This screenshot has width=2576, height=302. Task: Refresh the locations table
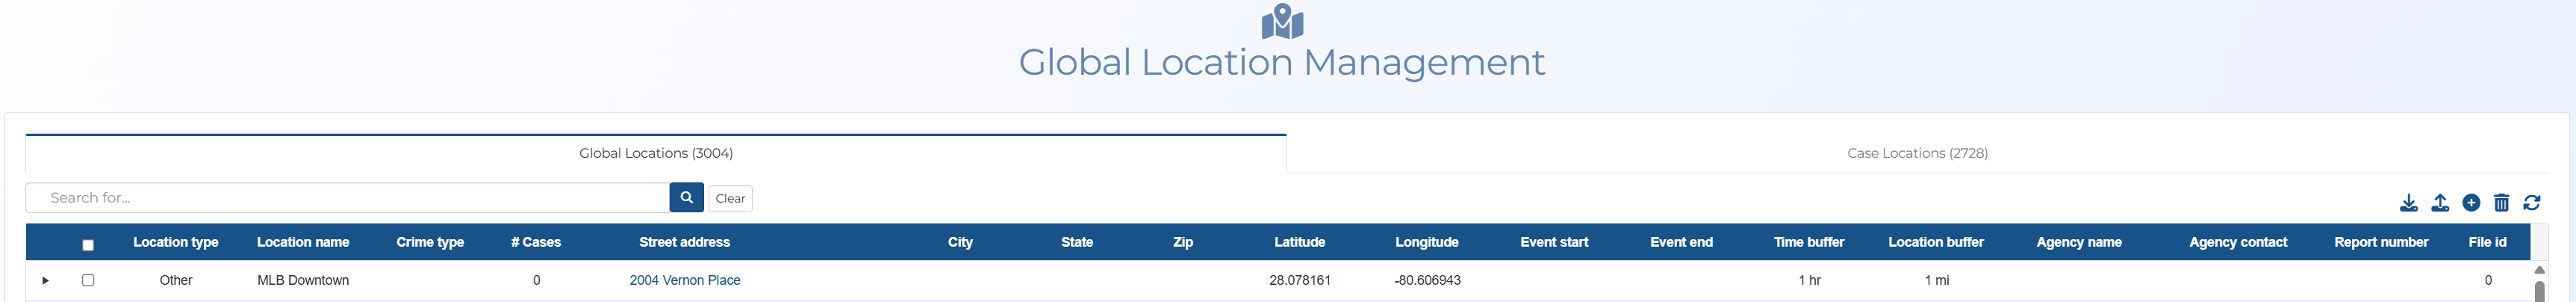pyautogui.click(x=2531, y=203)
